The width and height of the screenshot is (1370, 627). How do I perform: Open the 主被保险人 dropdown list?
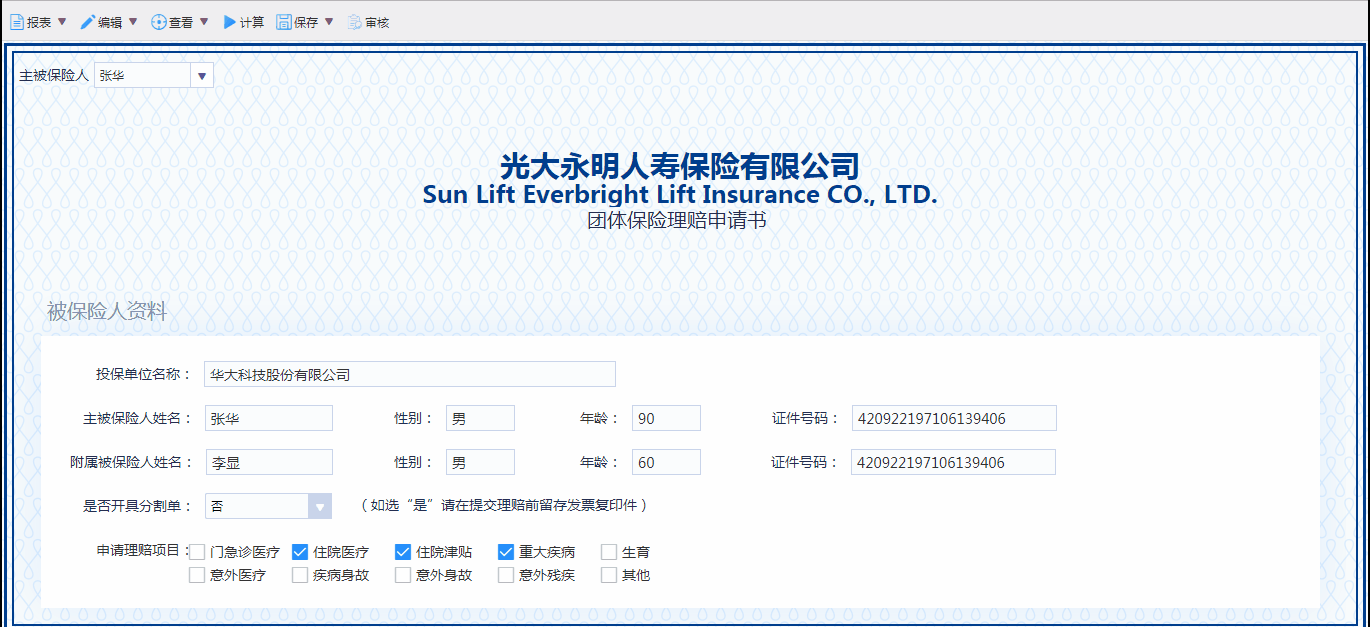tap(202, 76)
